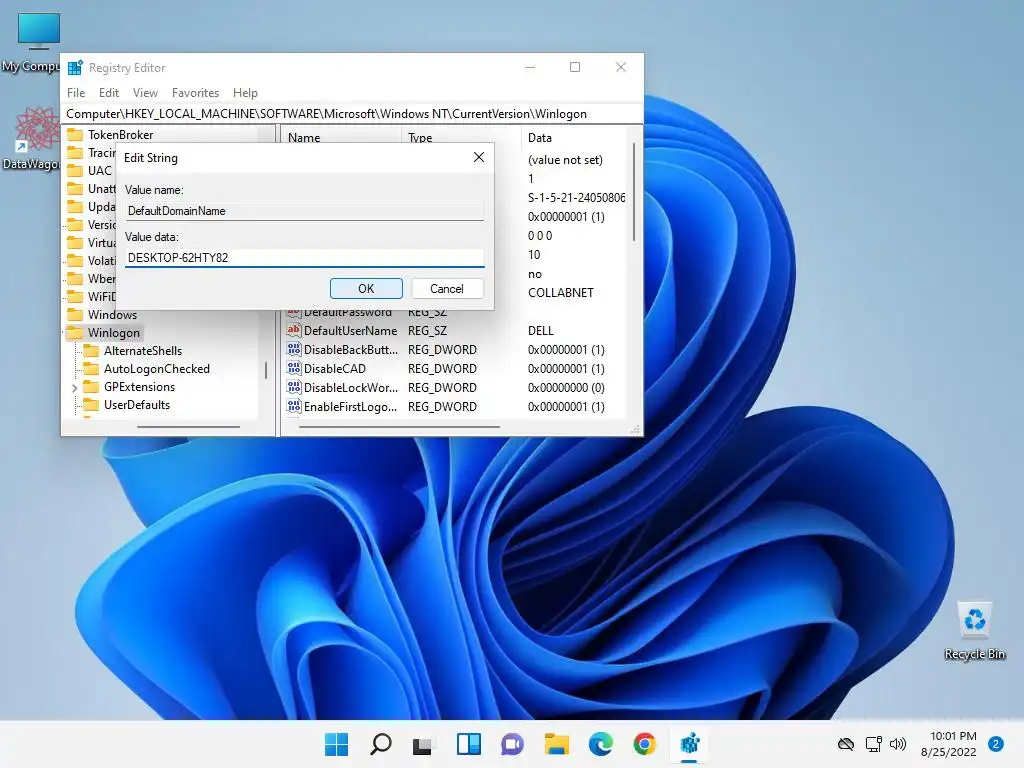Launch Google Chrome from the taskbar
This screenshot has height=768, width=1024.
point(645,744)
